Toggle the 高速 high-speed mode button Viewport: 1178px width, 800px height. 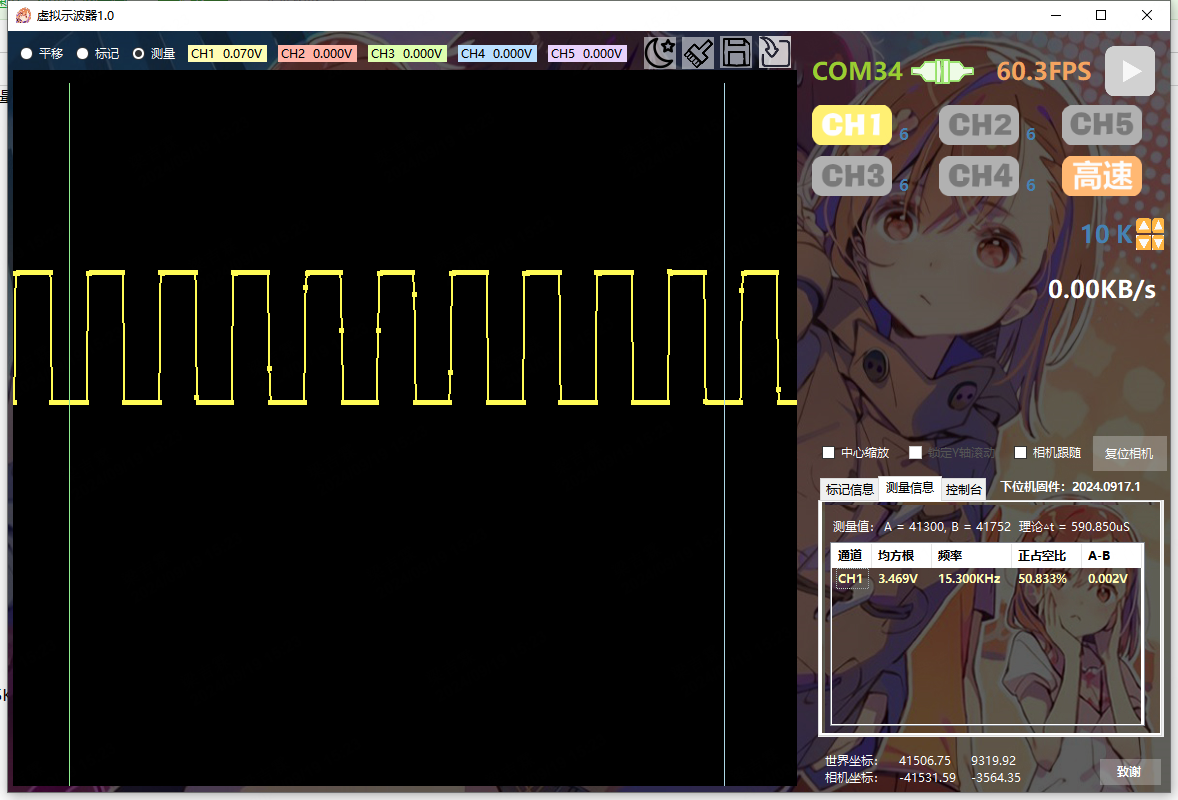pyautogui.click(x=1101, y=176)
